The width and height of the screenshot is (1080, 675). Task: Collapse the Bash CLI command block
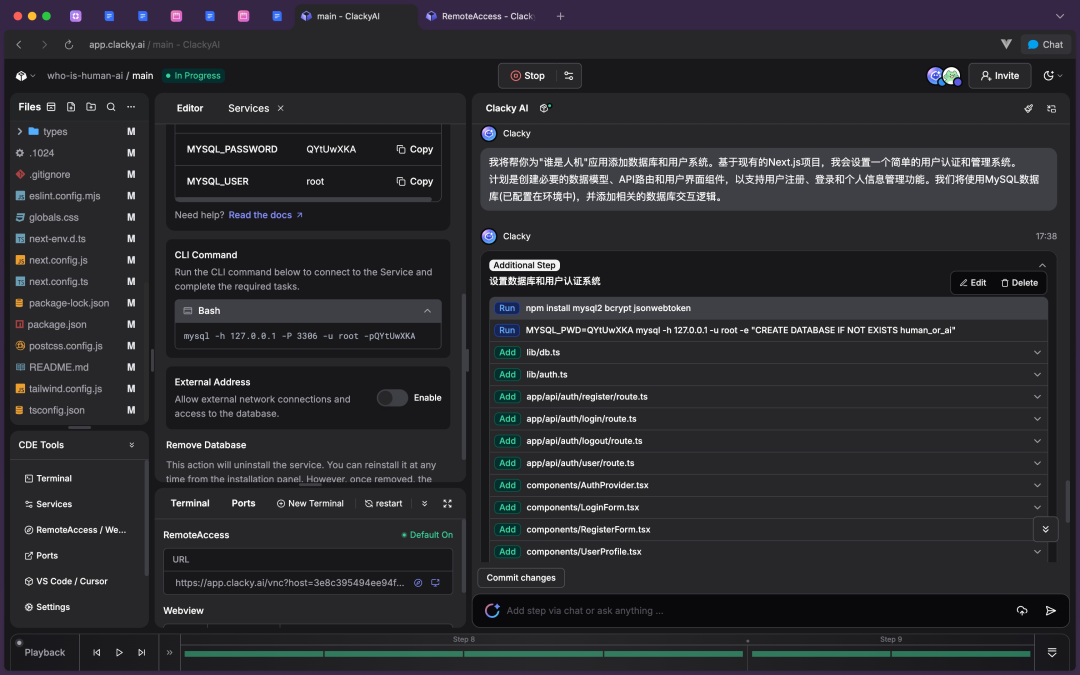(428, 310)
